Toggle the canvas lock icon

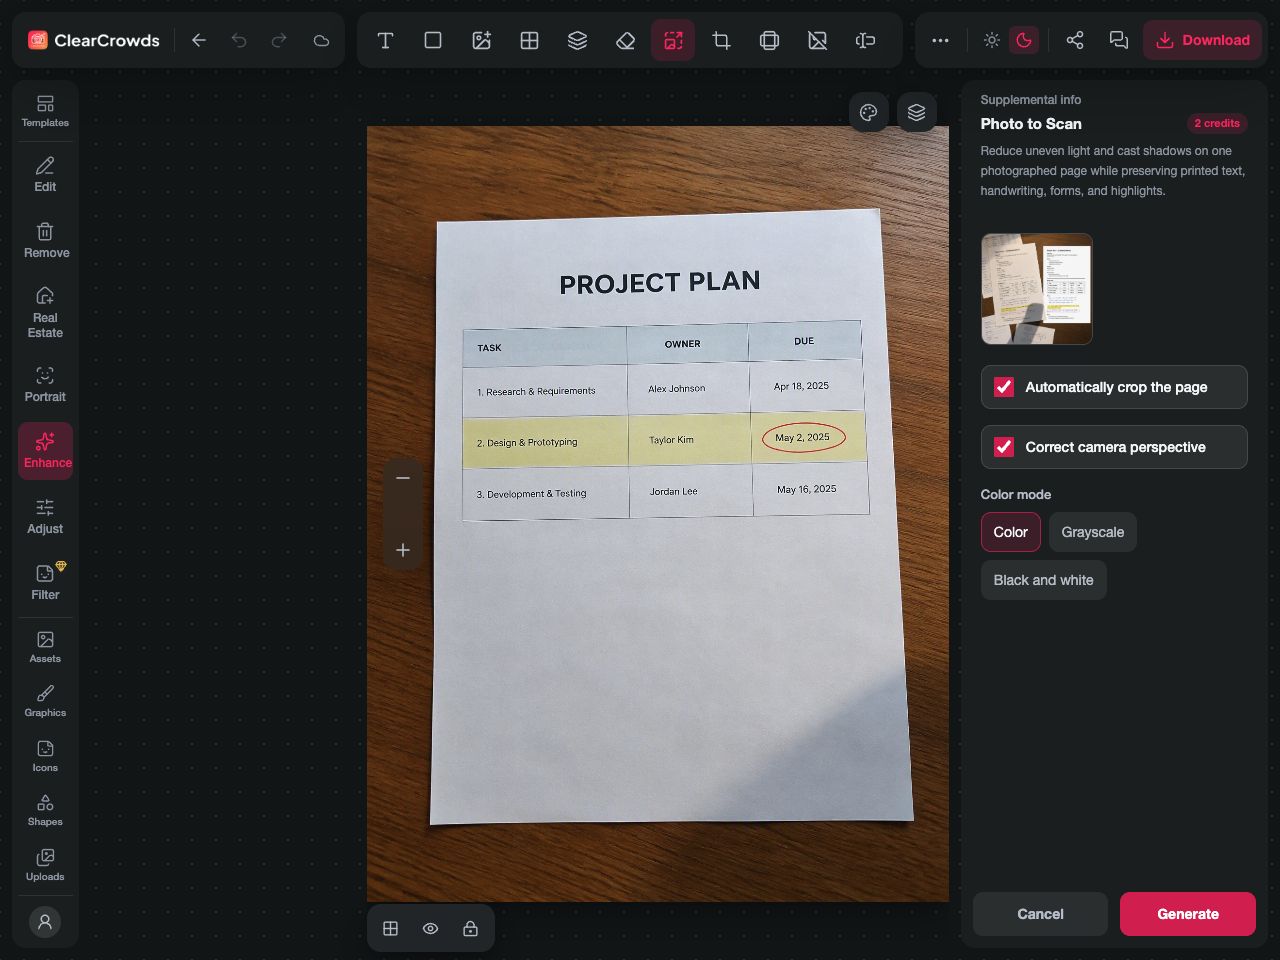point(471,929)
